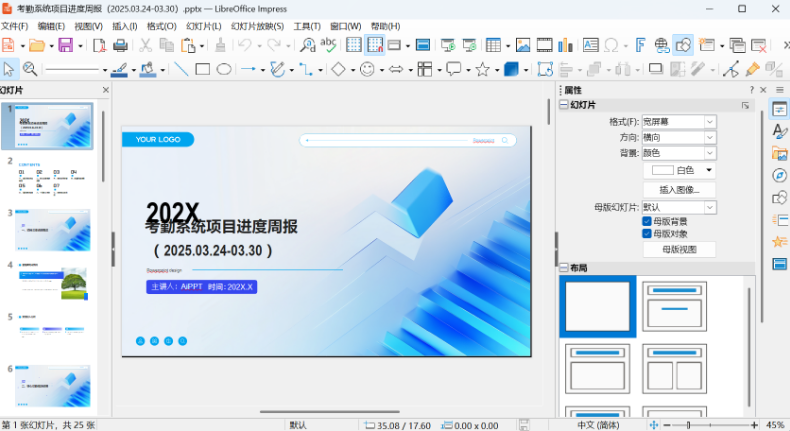This screenshot has width=790, height=431.
Task: Click the Copy icon
Action: 167,45
